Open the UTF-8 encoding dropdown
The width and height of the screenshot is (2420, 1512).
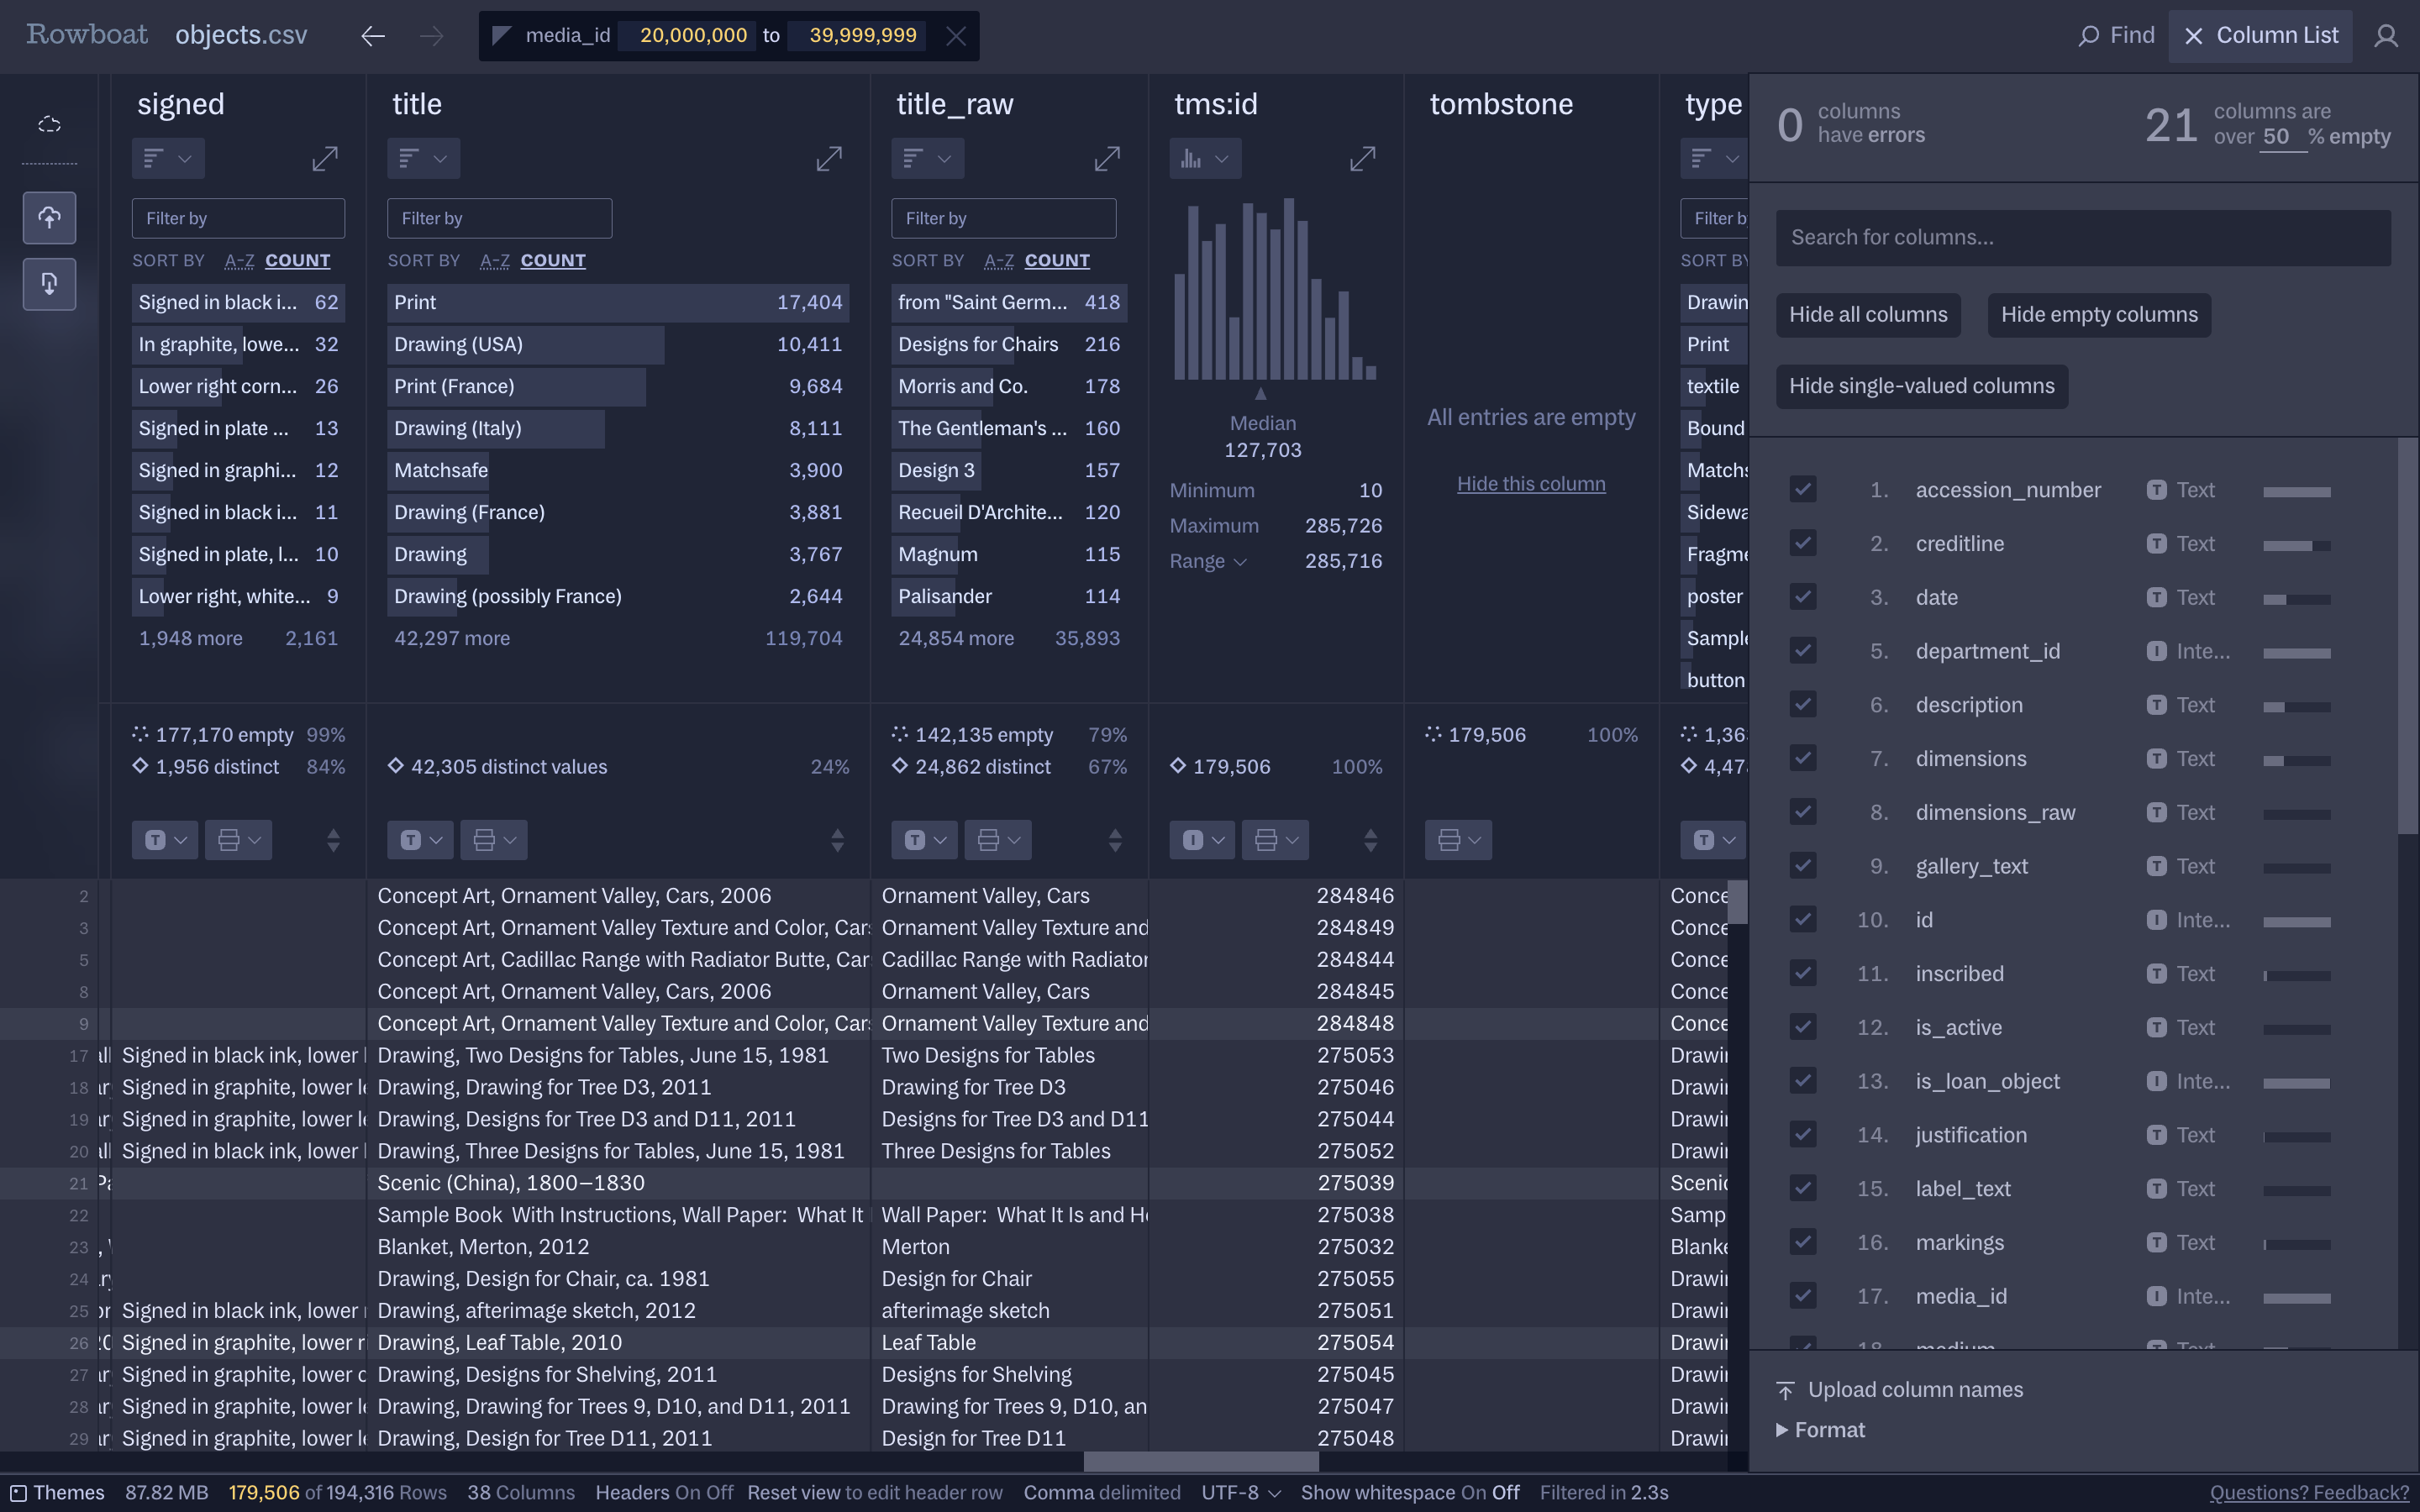[1240, 1492]
